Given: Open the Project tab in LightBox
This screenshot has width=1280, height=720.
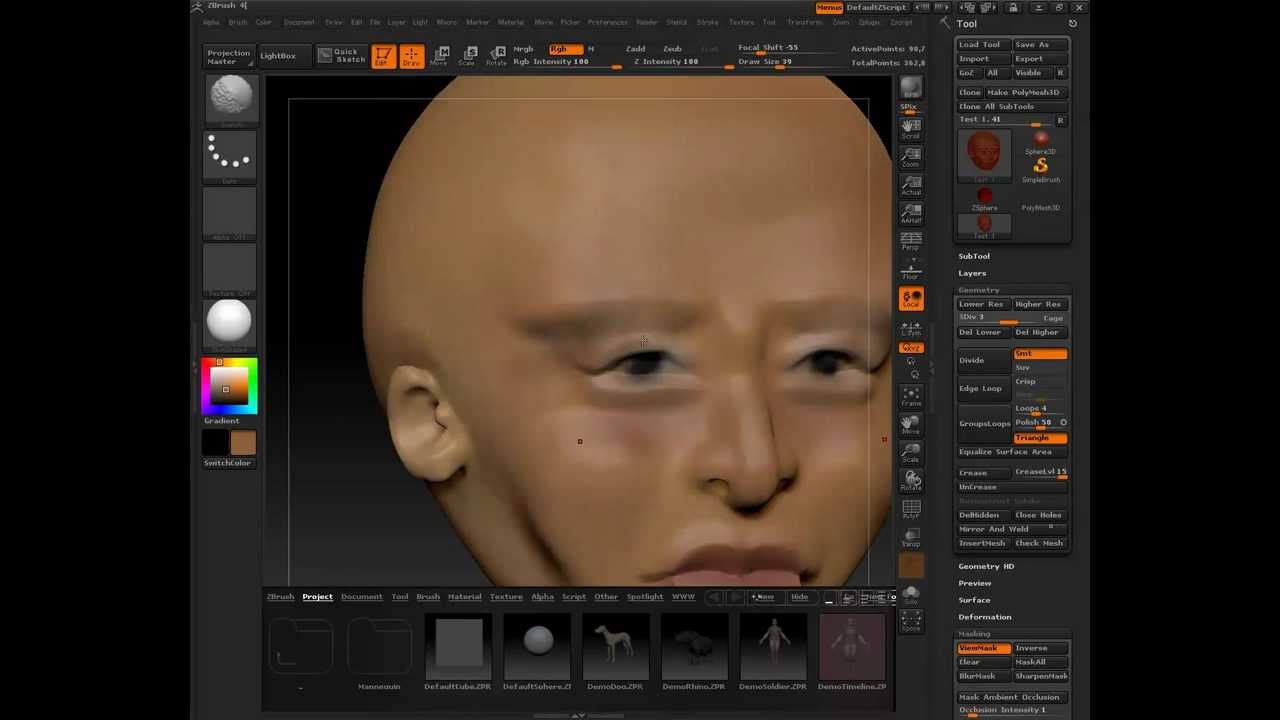Looking at the screenshot, I should 317,597.
